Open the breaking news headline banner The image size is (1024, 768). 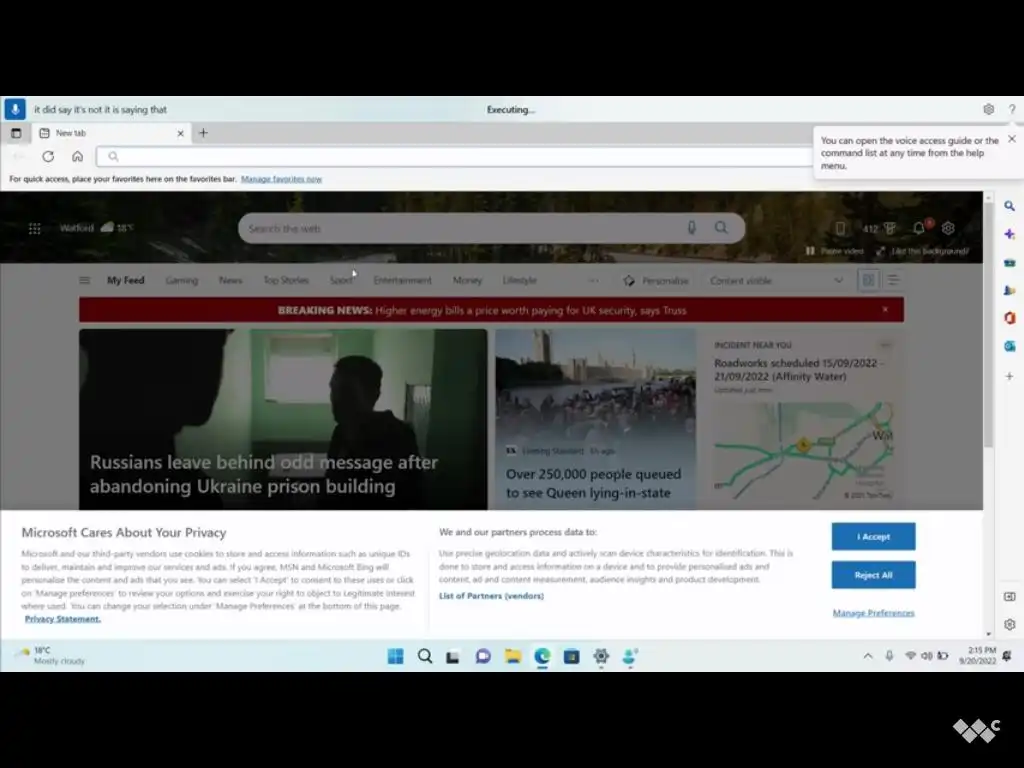point(482,310)
